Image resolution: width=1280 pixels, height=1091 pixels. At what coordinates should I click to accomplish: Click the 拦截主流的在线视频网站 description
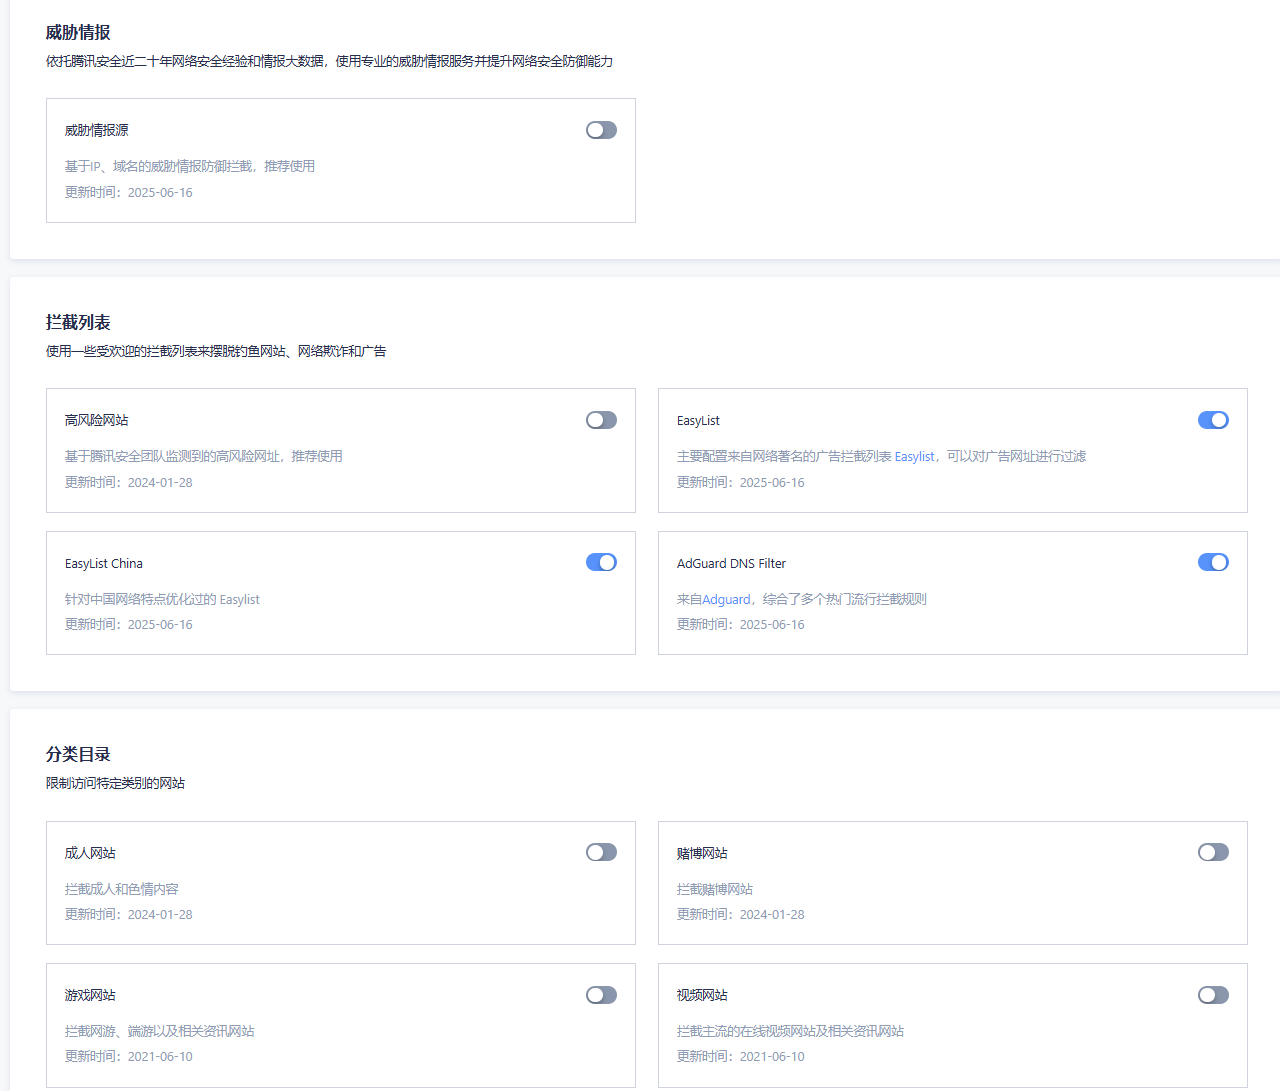790,1031
